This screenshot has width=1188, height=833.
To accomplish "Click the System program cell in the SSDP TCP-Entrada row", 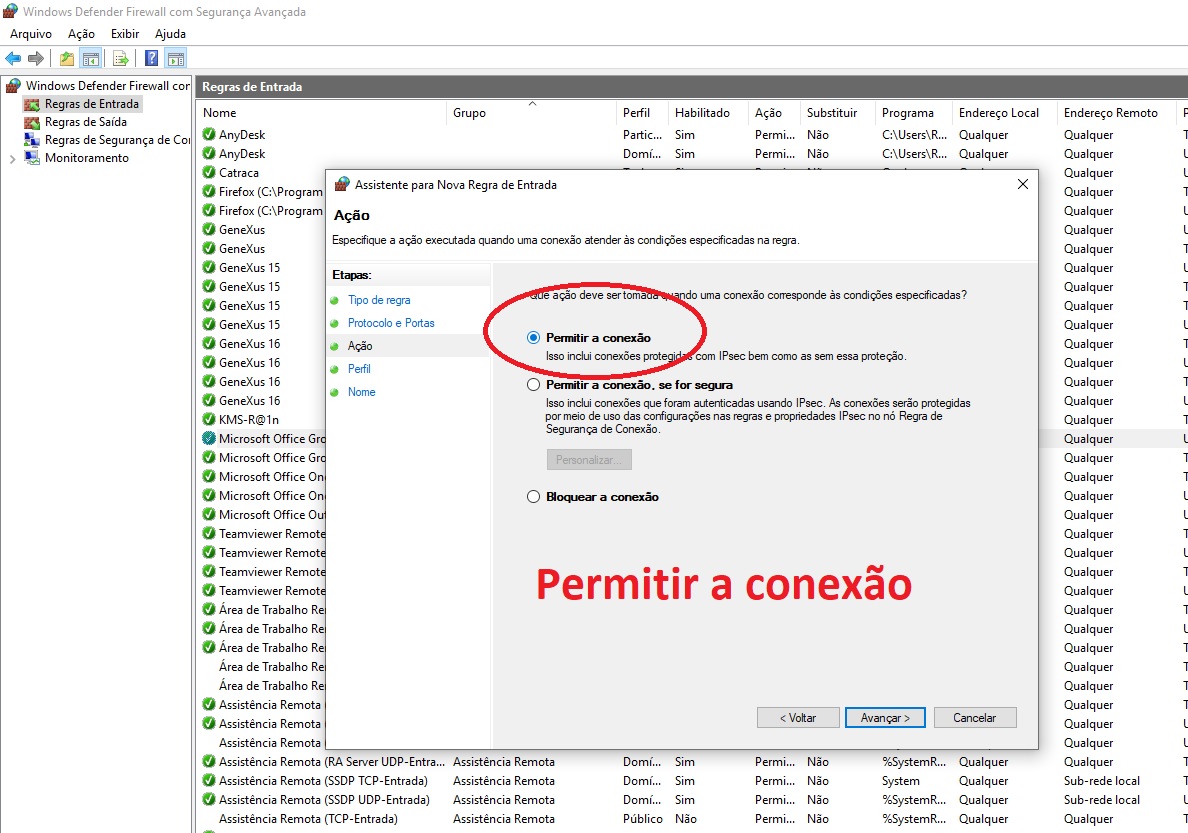I will [x=901, y=781].
